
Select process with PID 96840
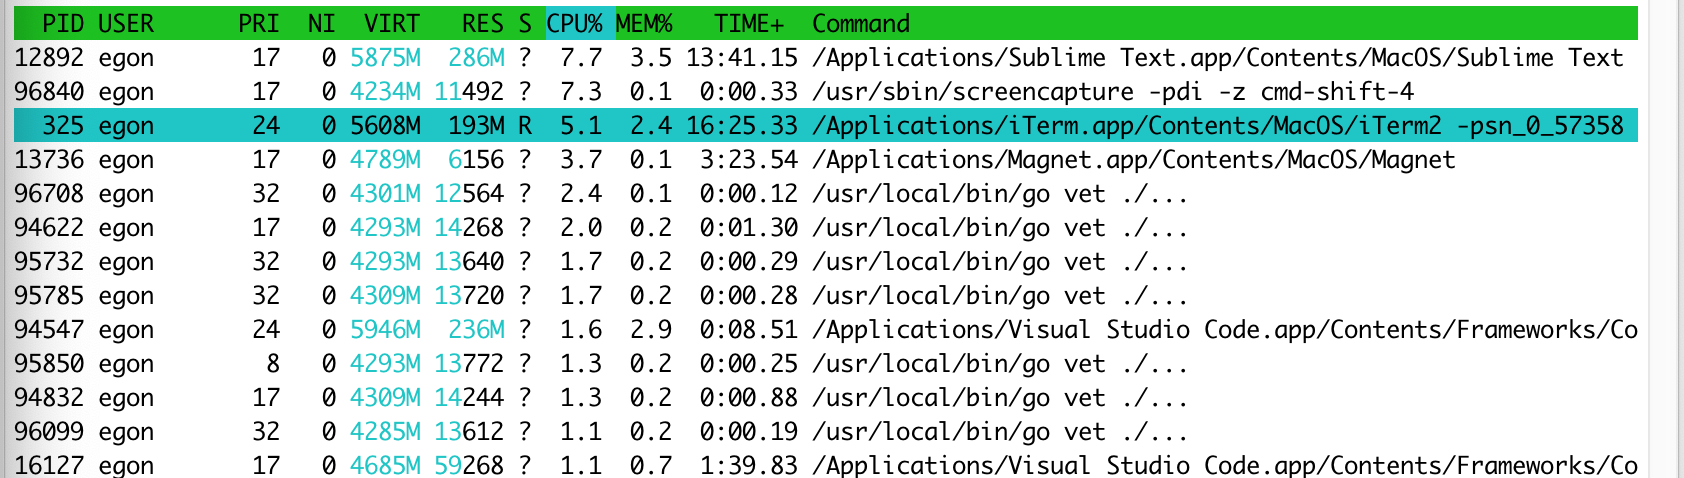49,92
